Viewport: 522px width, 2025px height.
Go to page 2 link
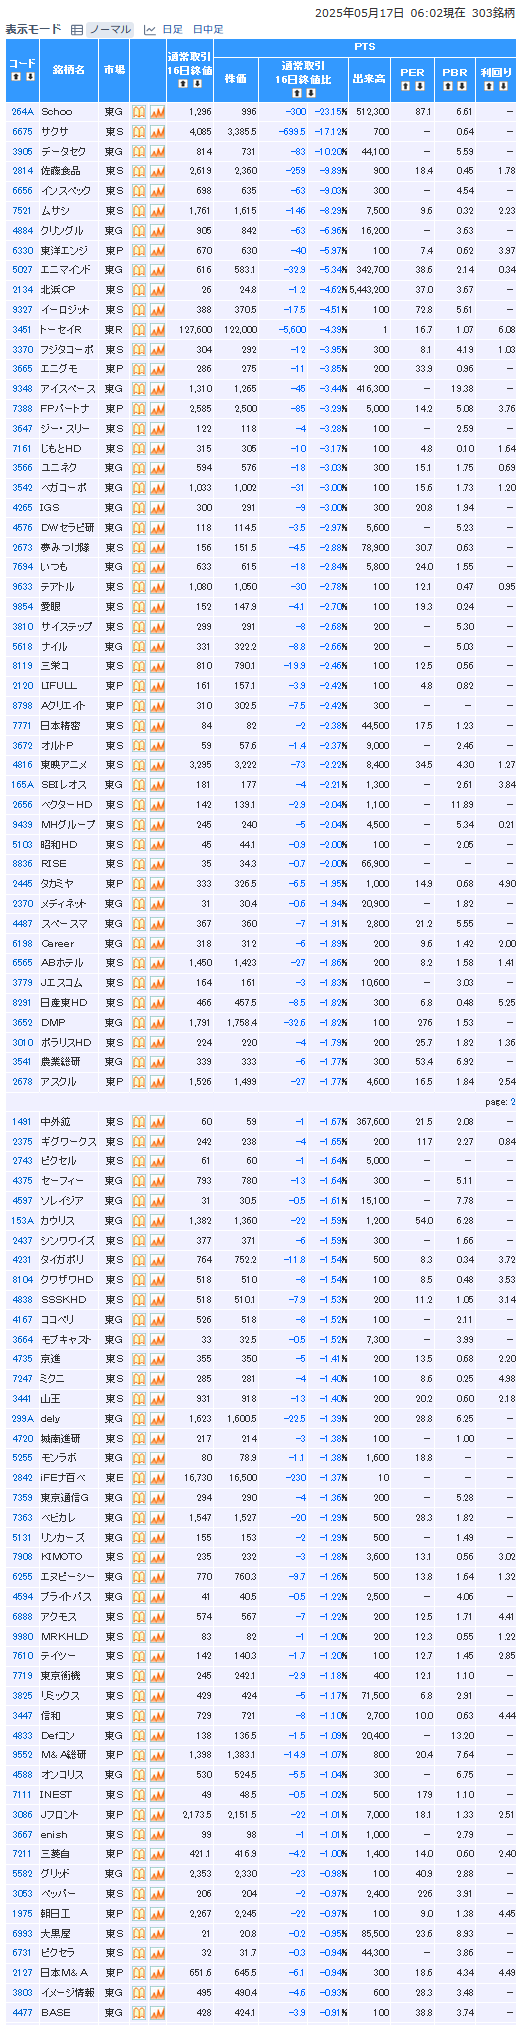tap(513, 1102)
